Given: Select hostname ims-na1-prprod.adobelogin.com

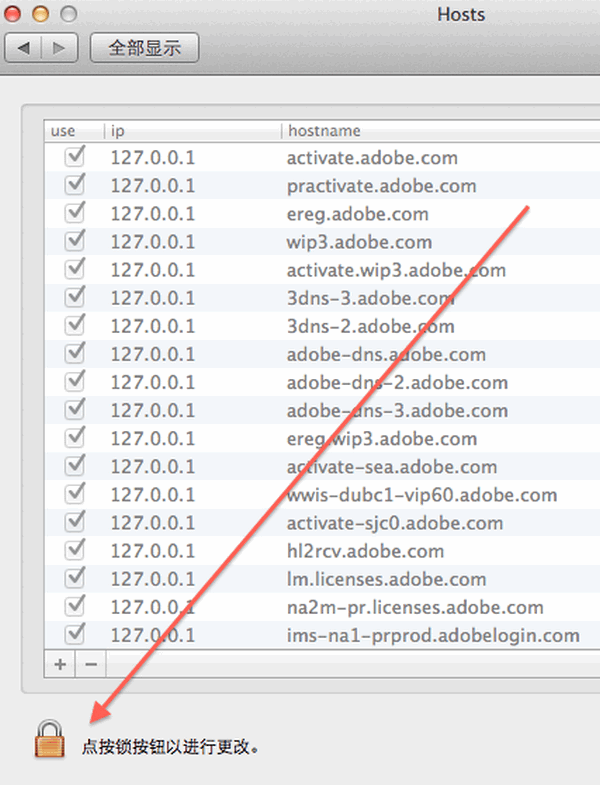Looking at the screenshot, I should pos(433,635).
